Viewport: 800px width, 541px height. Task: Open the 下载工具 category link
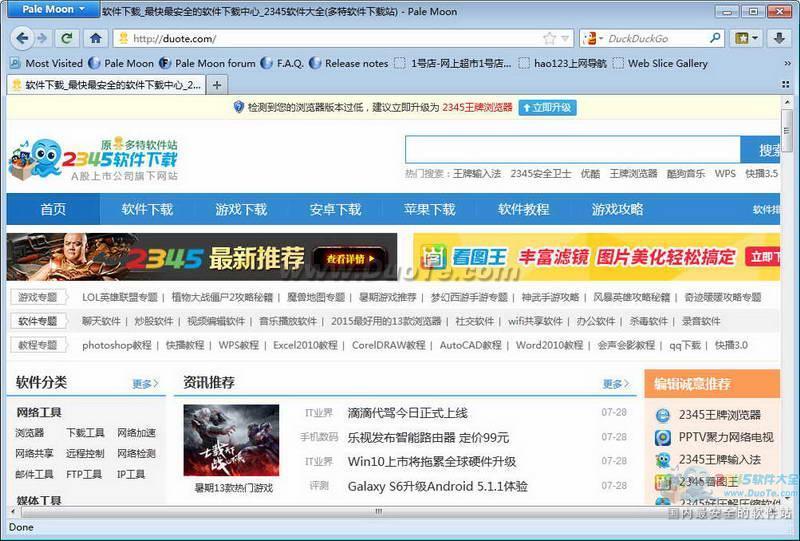(x=85, y=433)
